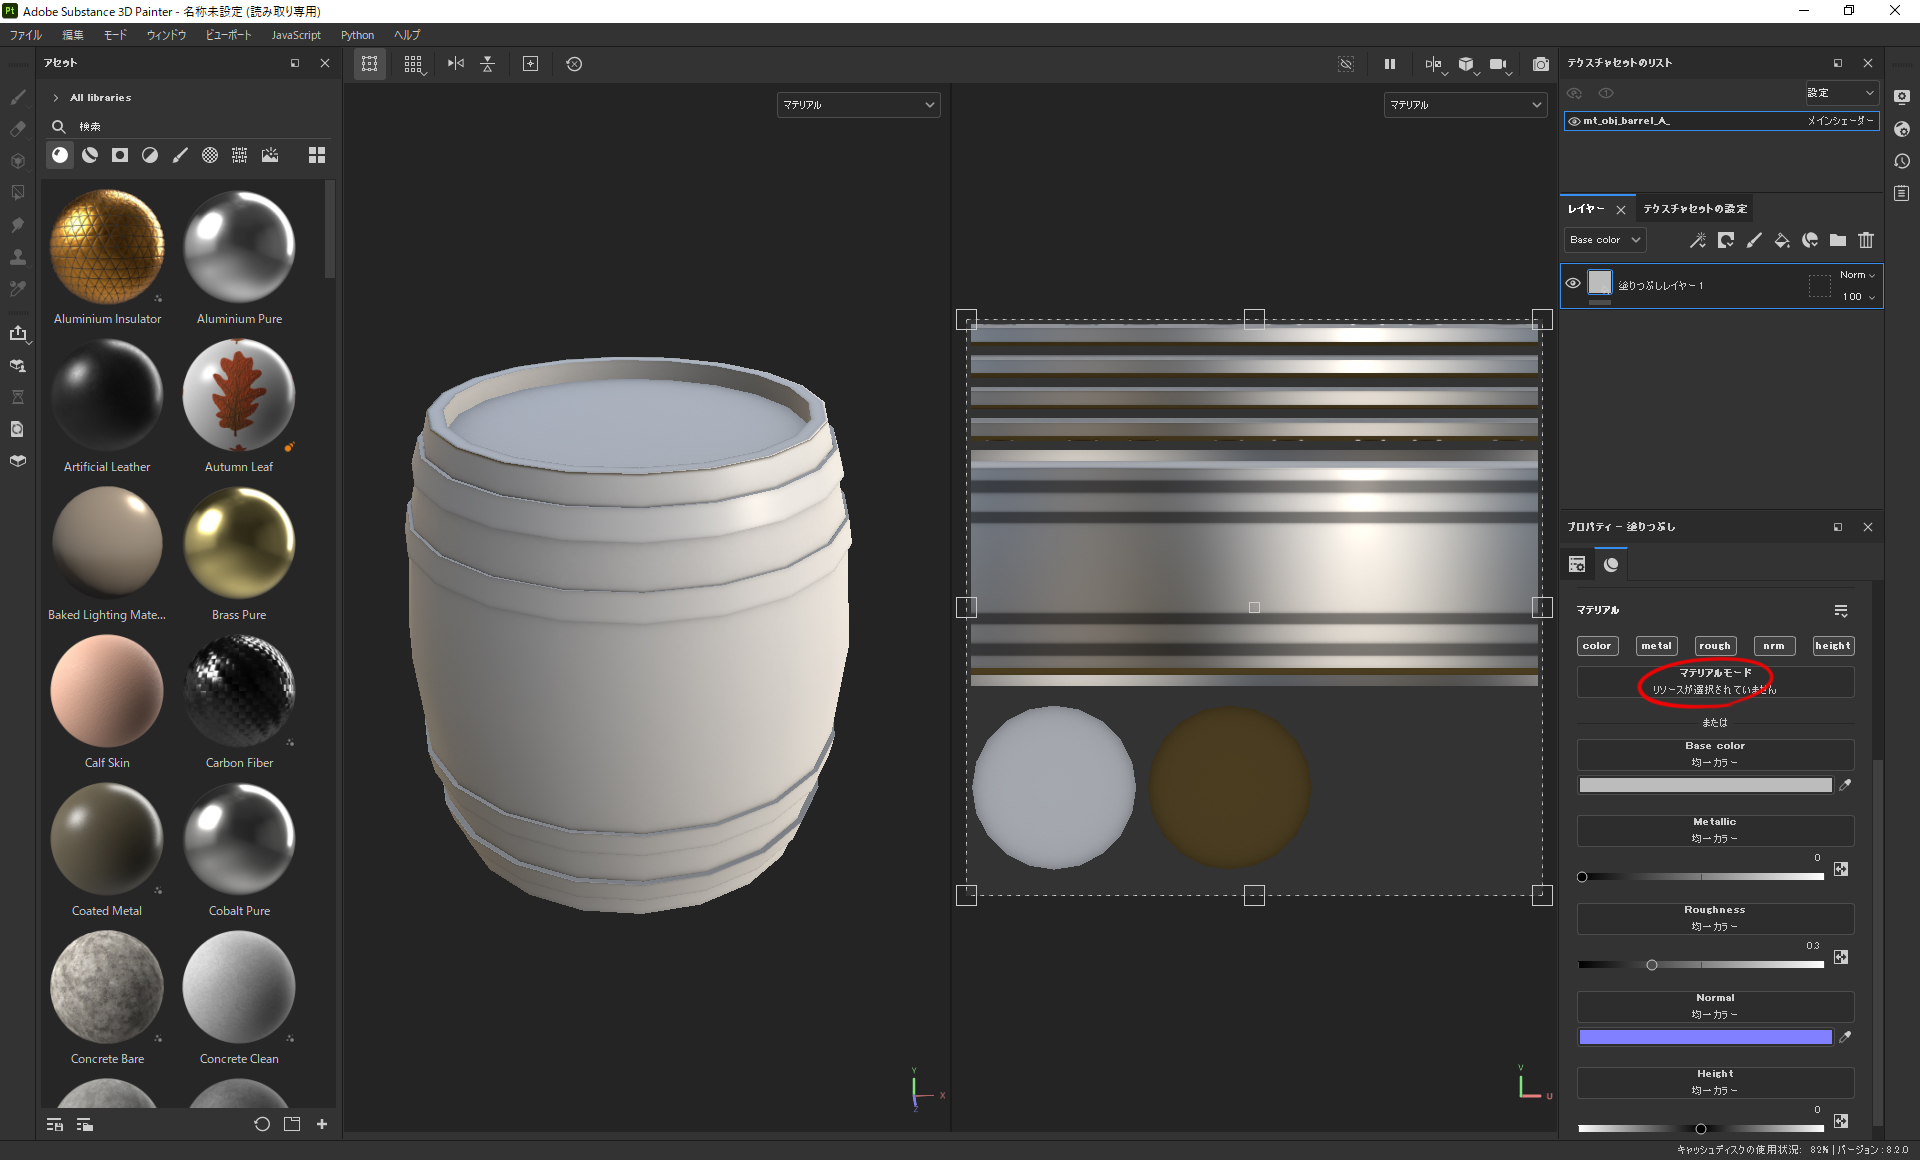This screenshot has width=1920, height=1160.
Task: Open the ウィンドウ menu
Action: [166, 35]
